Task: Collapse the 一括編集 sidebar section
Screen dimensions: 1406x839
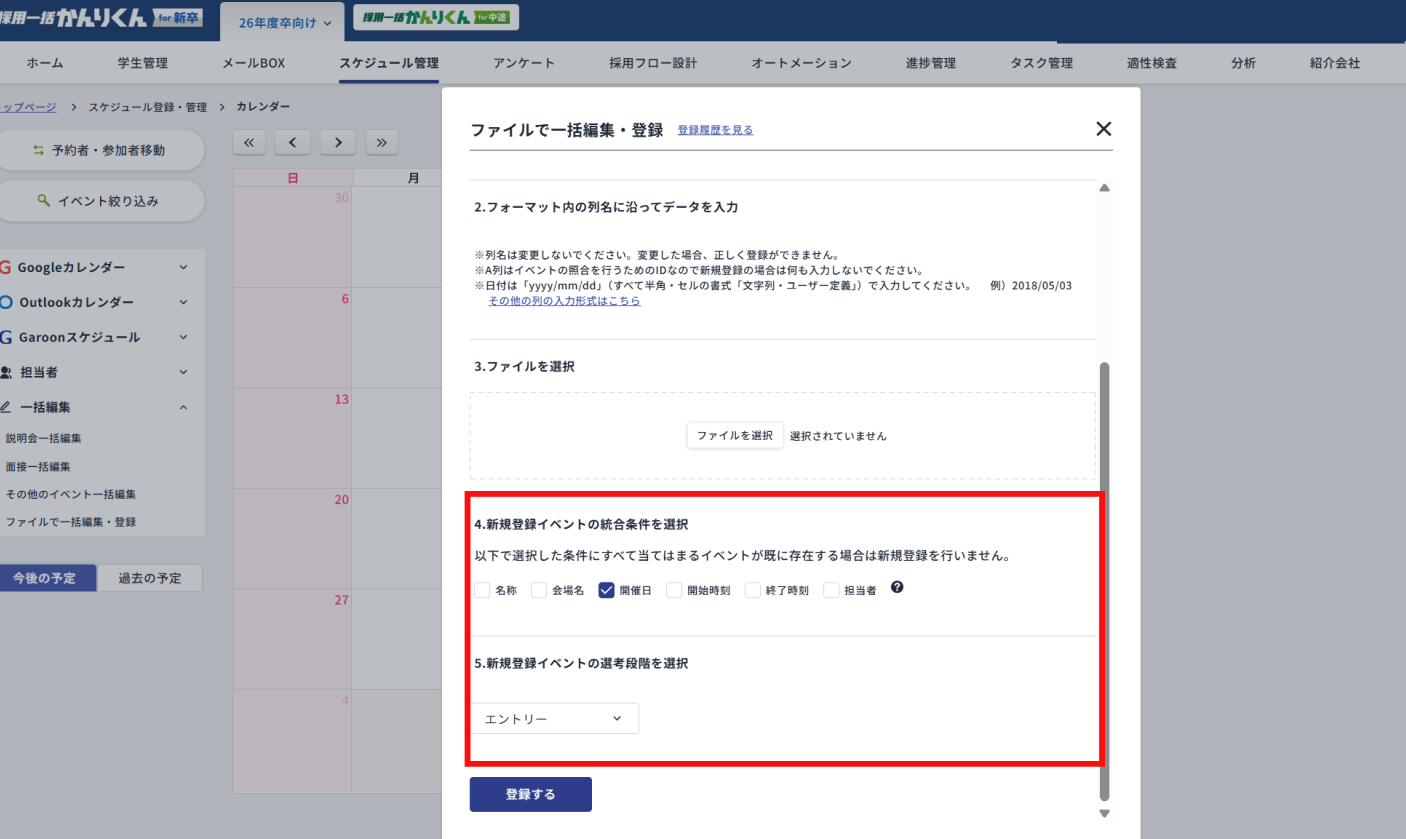Action: click(x=183, y=407)
